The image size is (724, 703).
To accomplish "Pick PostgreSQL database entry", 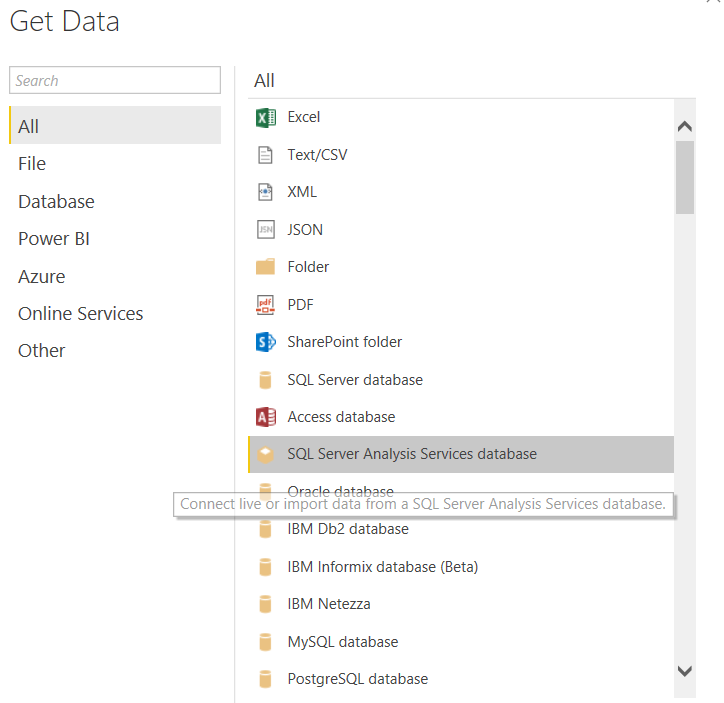I will pyautogui.click(x=461, y=679).
